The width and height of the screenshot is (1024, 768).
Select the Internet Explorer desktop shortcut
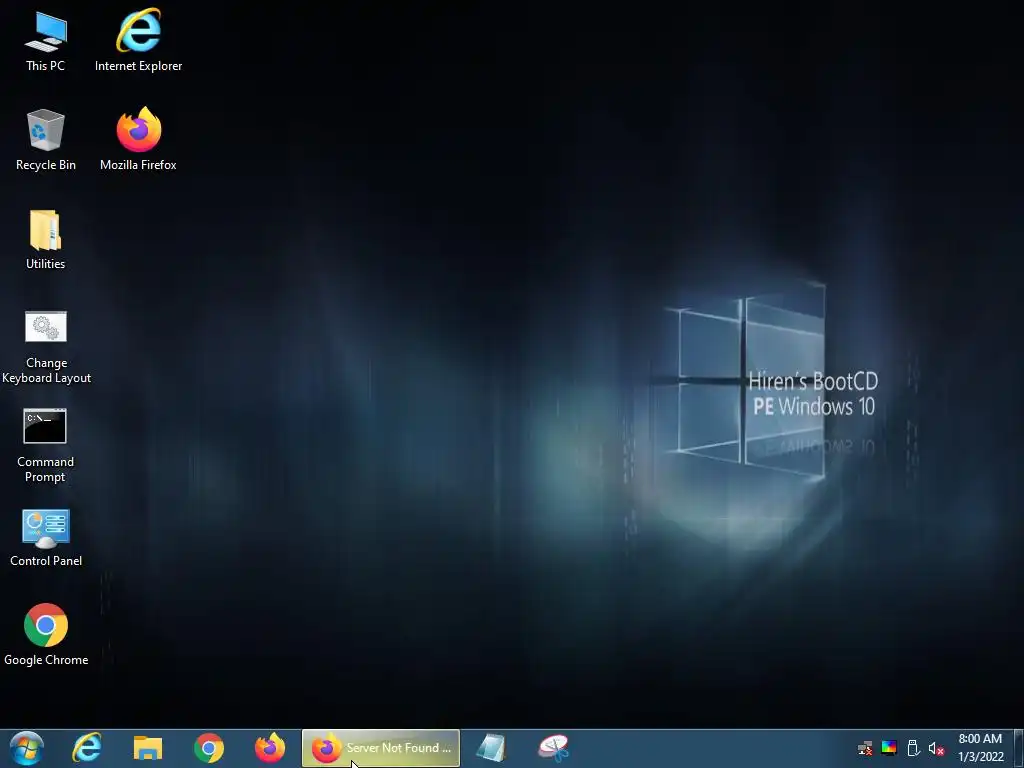[x=138, y=42]
